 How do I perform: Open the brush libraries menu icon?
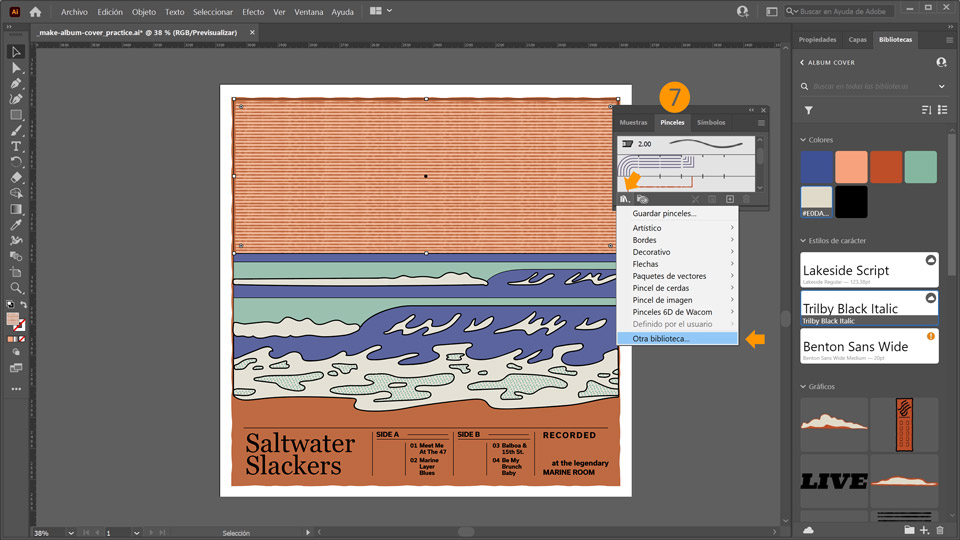625,199
